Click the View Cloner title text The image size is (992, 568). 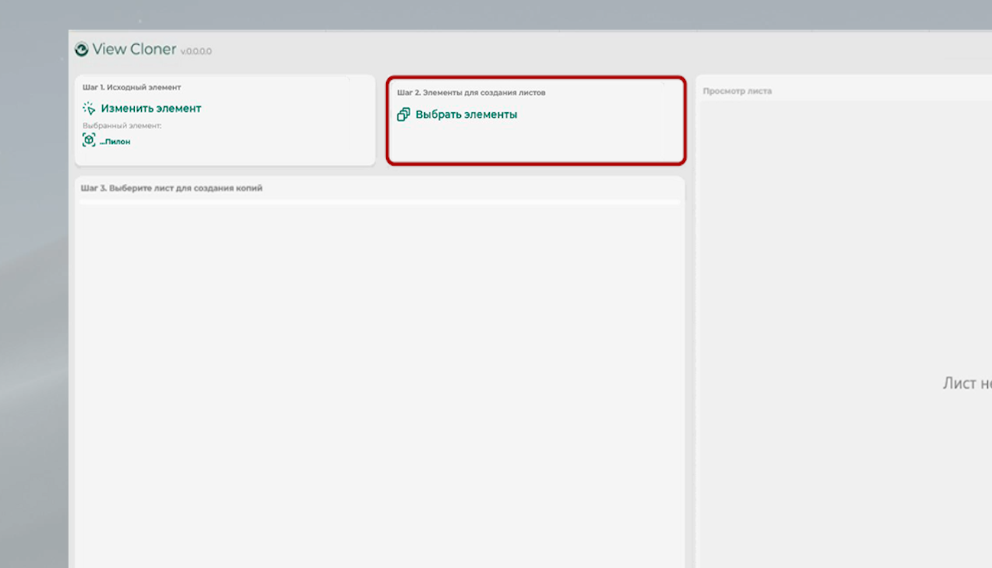tap(134, 49)
